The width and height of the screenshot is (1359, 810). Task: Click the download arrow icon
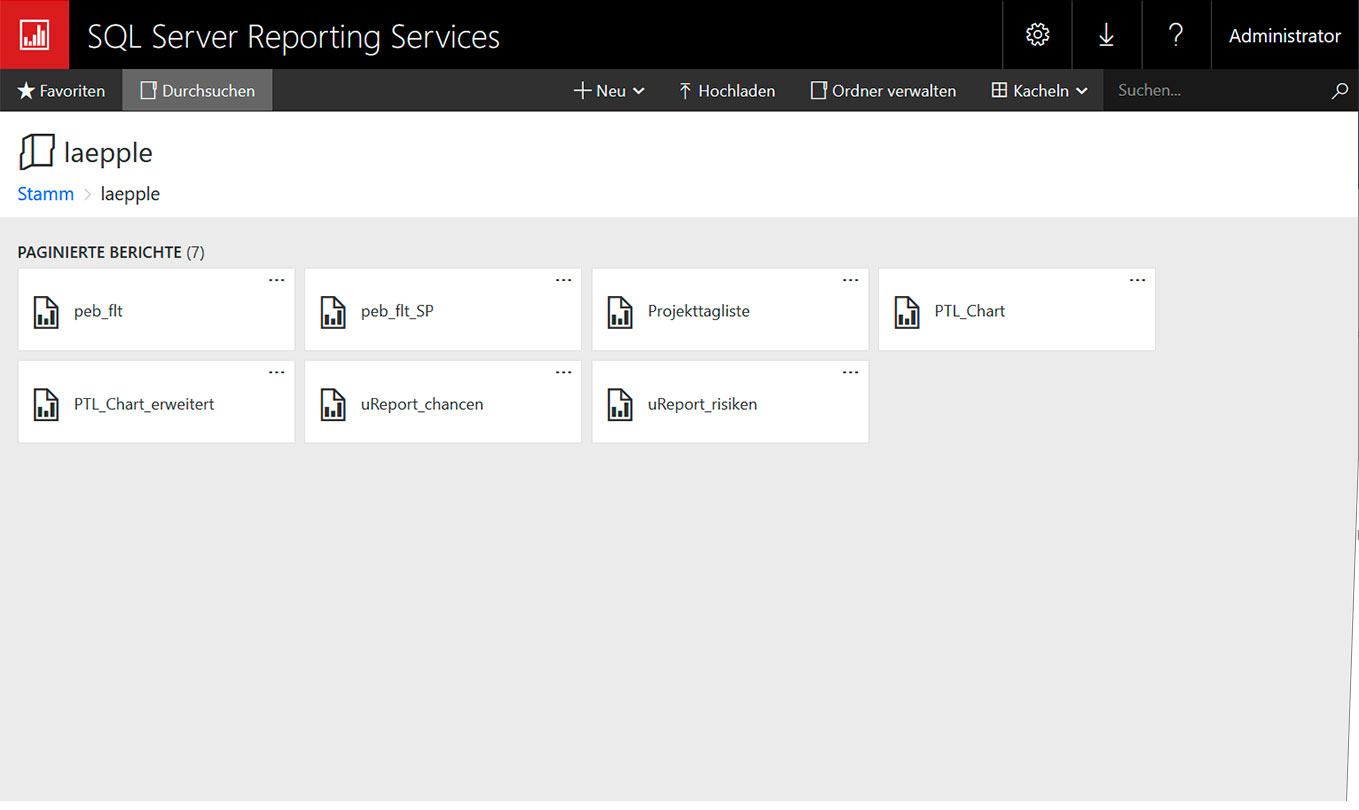[1106, 35]
